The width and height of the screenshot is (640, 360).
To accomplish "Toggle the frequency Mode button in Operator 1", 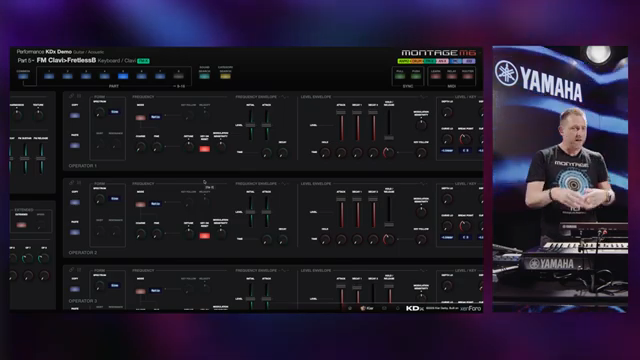I will [x=140, y=118].
